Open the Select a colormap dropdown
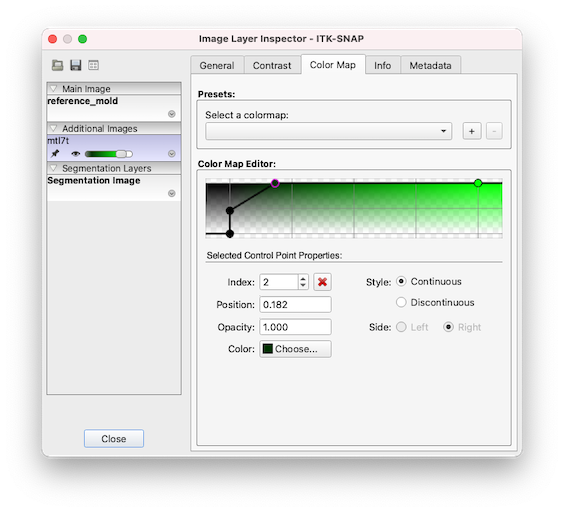564x512 pixels. [x=328, y=131]
